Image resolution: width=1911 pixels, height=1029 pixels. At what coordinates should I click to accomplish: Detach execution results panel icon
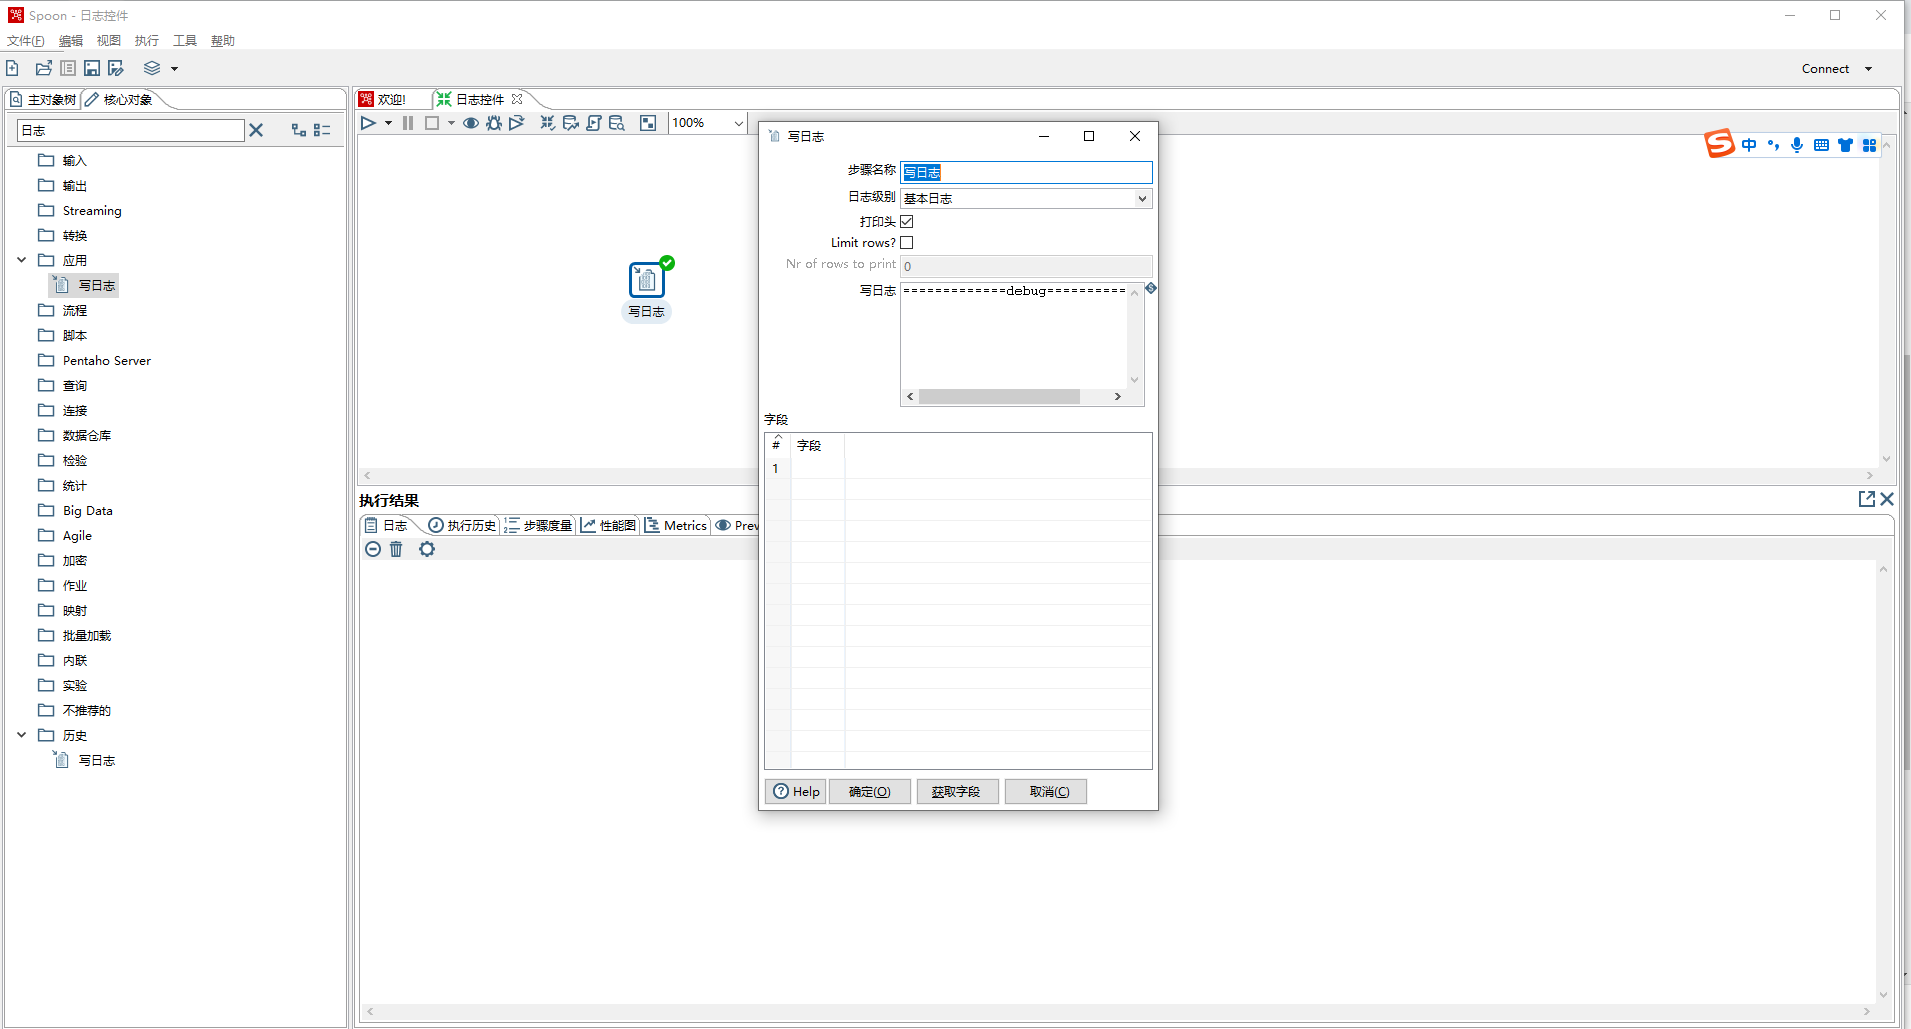[1866, 499]
